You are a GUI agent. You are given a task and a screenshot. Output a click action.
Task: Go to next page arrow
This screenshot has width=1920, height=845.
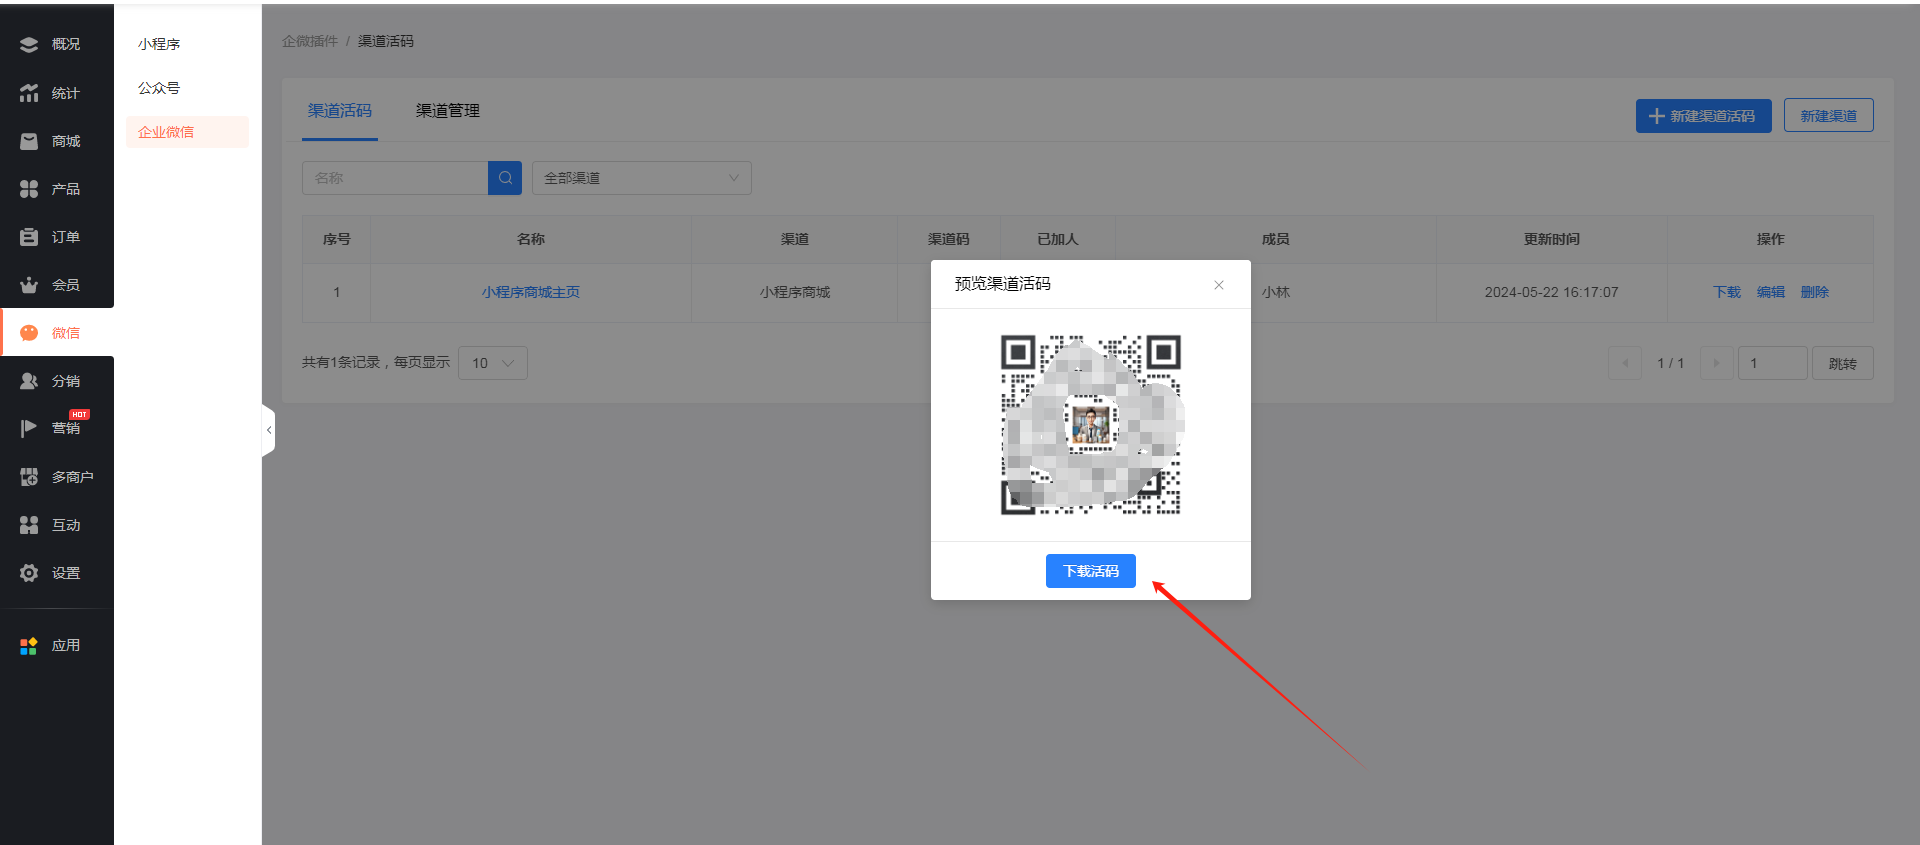click(1717, 363)
